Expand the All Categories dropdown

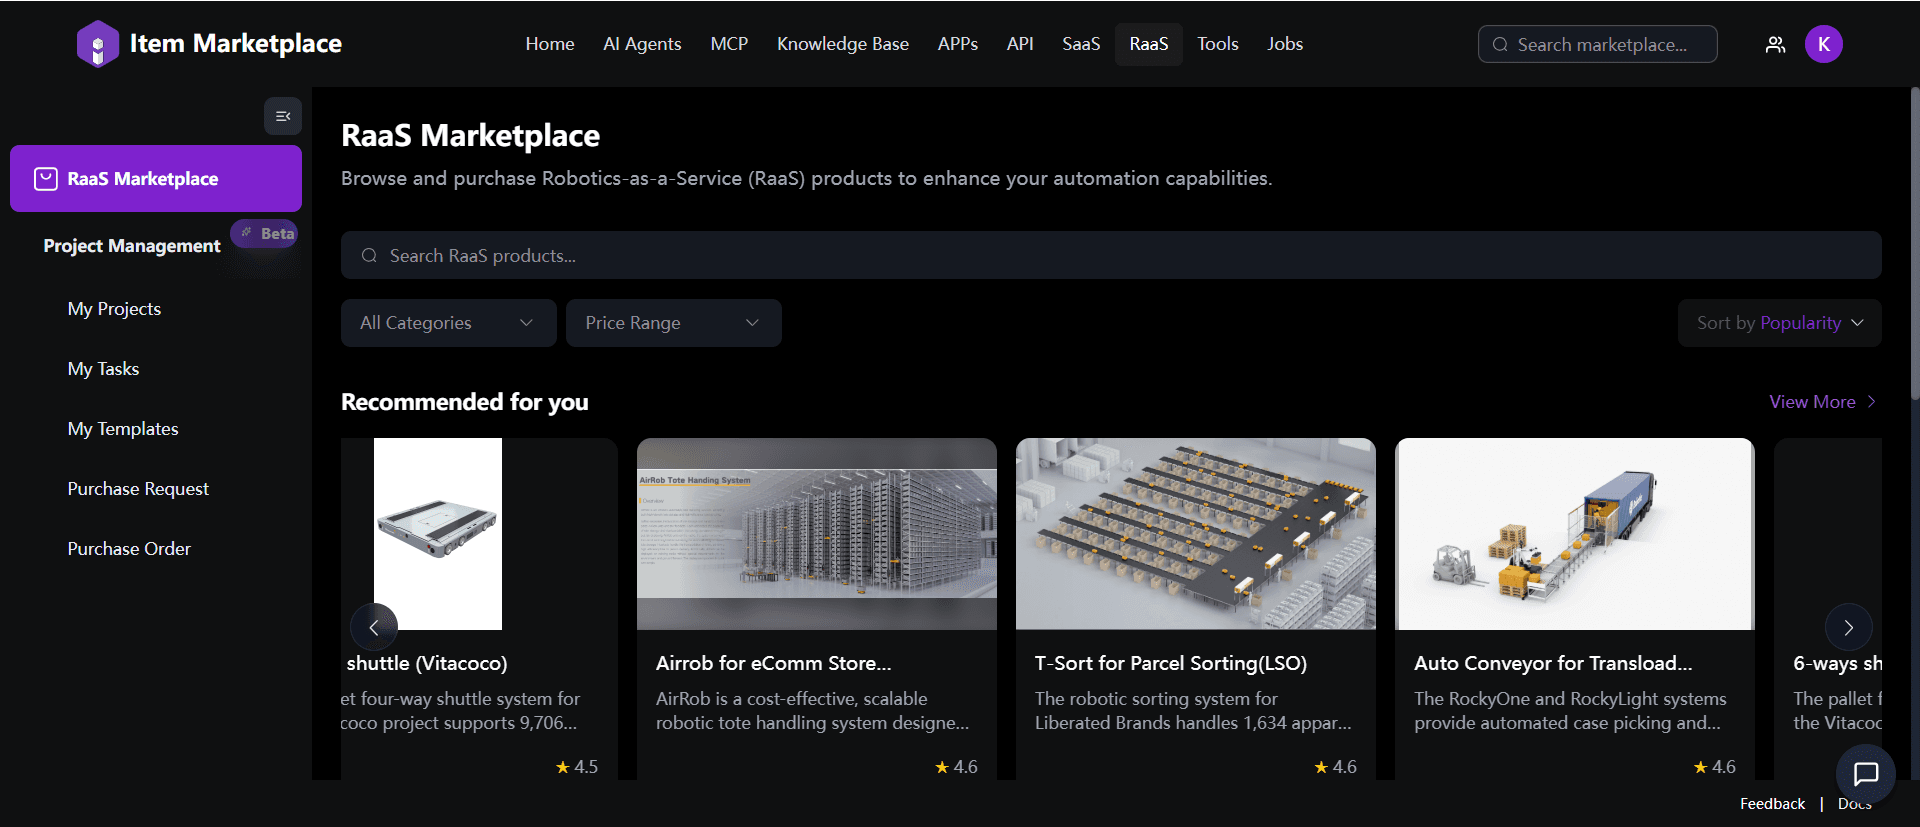(x=449, y=323)
